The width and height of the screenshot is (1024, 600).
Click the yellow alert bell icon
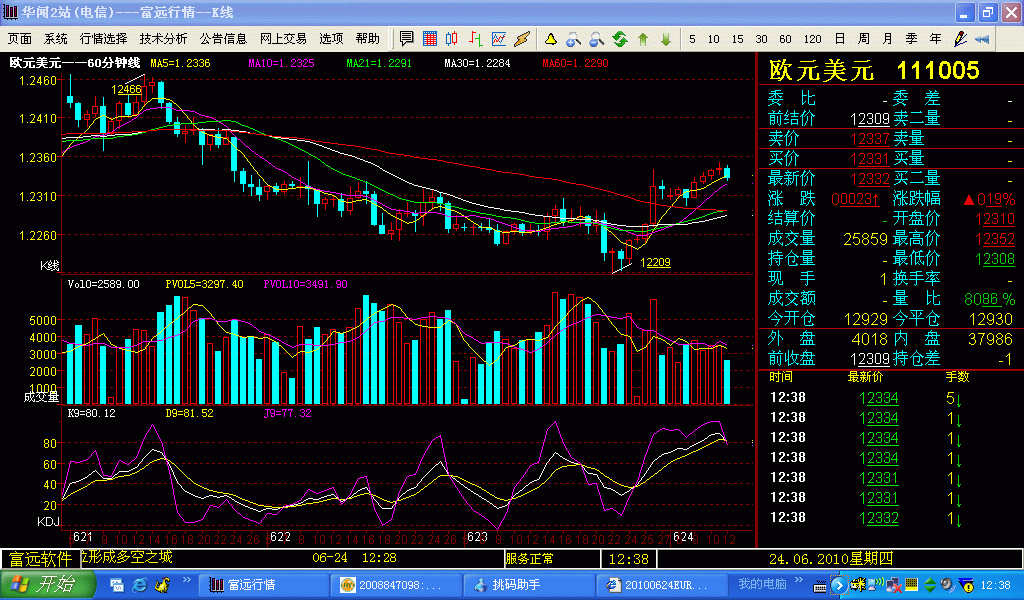(x=551, y=39)
